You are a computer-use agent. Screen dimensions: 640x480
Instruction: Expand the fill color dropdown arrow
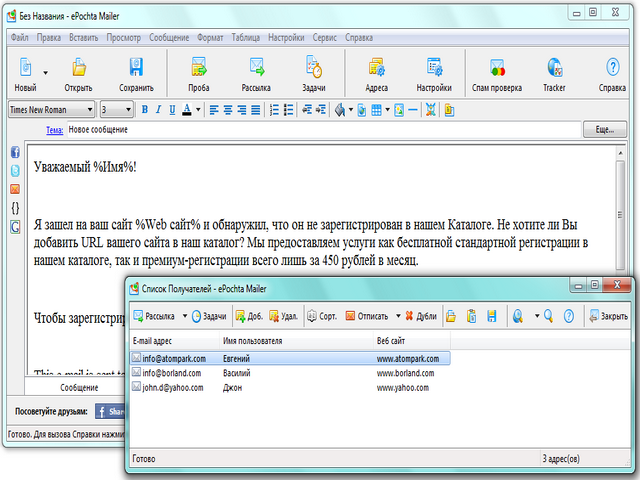[x=351, y=109]
